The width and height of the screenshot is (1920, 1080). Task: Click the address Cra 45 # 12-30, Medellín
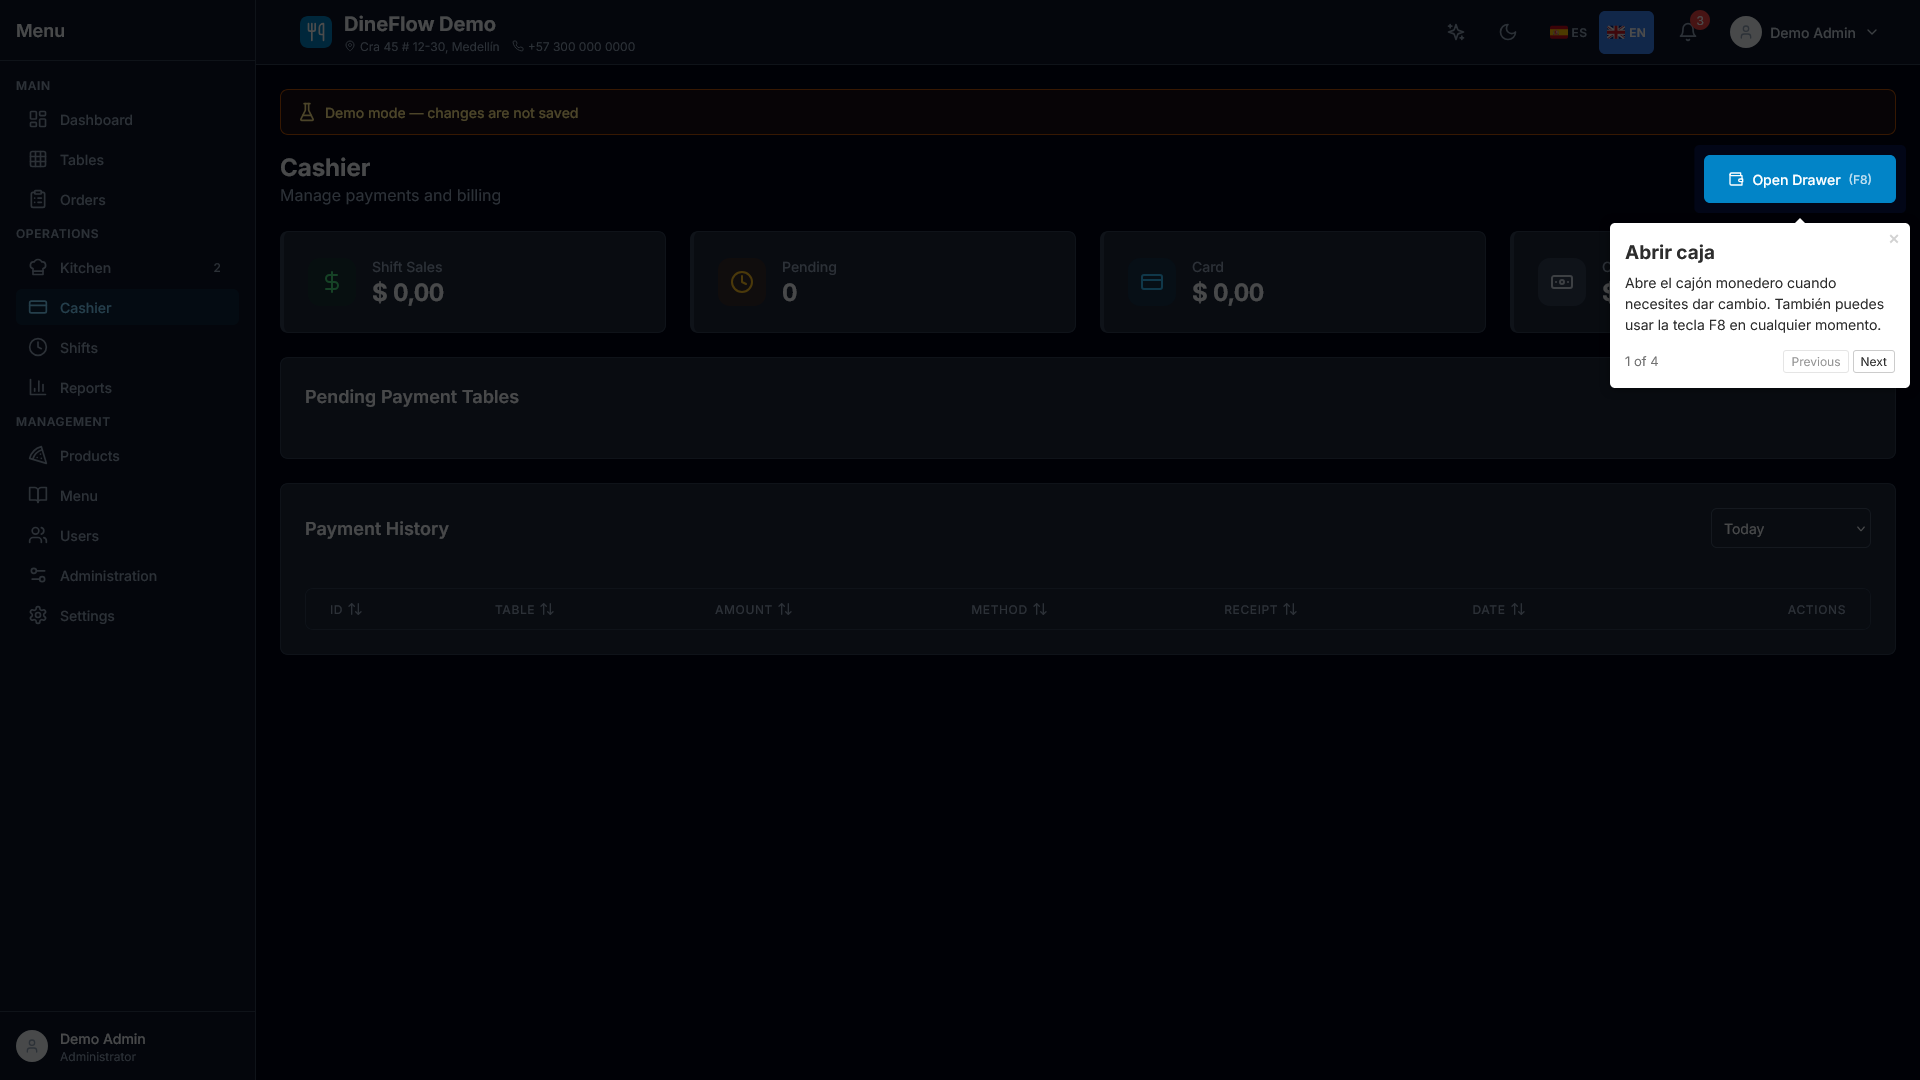(x=429, y=47)
